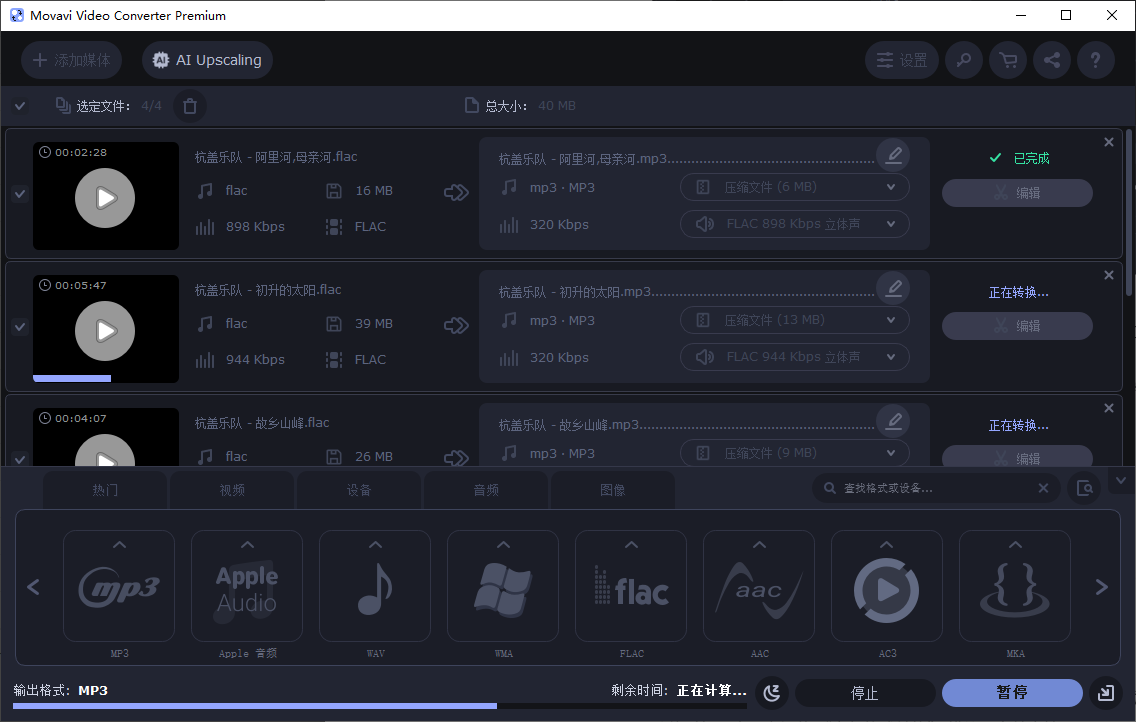Open help via the question mark icon
Image resolution: width=1136 pixels, height=722 pixels.
click(x=1095, y=60)
